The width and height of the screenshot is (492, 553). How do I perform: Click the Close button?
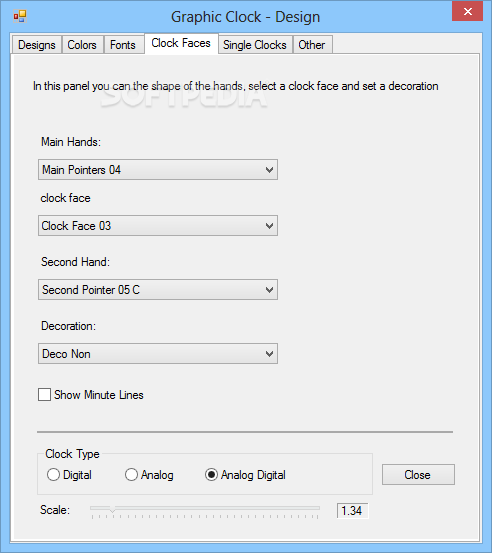pos(418,475)
